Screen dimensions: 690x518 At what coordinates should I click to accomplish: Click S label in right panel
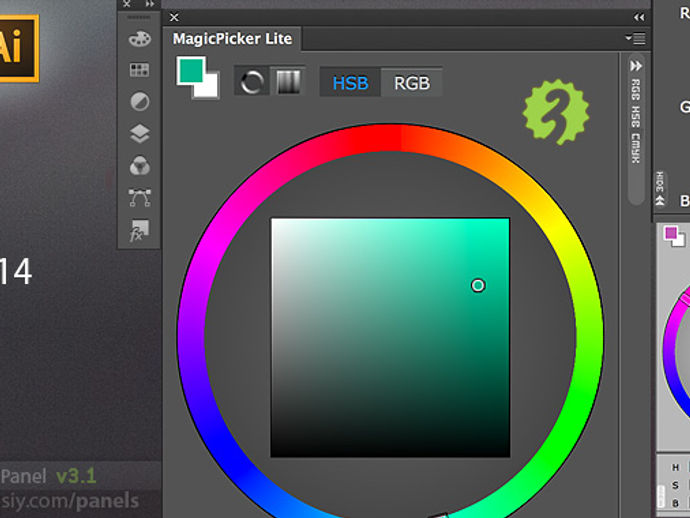675,485
